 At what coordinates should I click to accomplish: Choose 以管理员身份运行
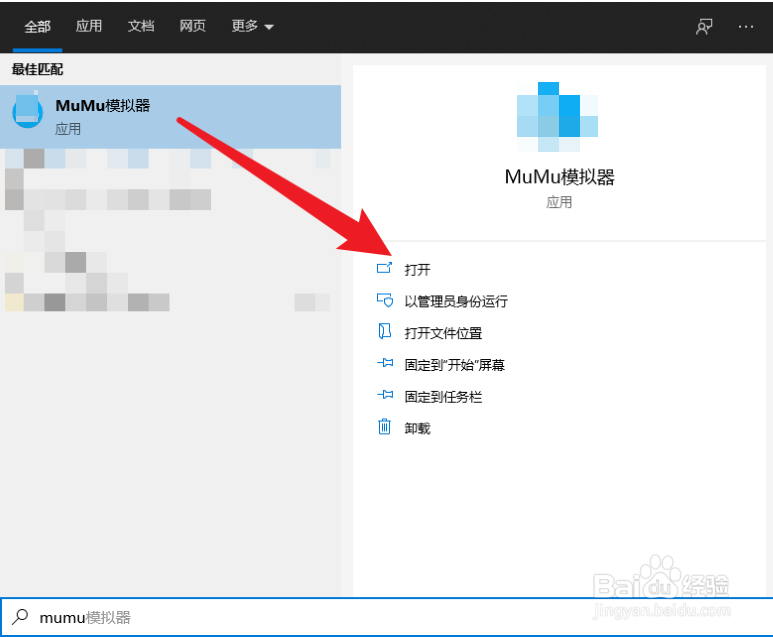click(456, 301)
